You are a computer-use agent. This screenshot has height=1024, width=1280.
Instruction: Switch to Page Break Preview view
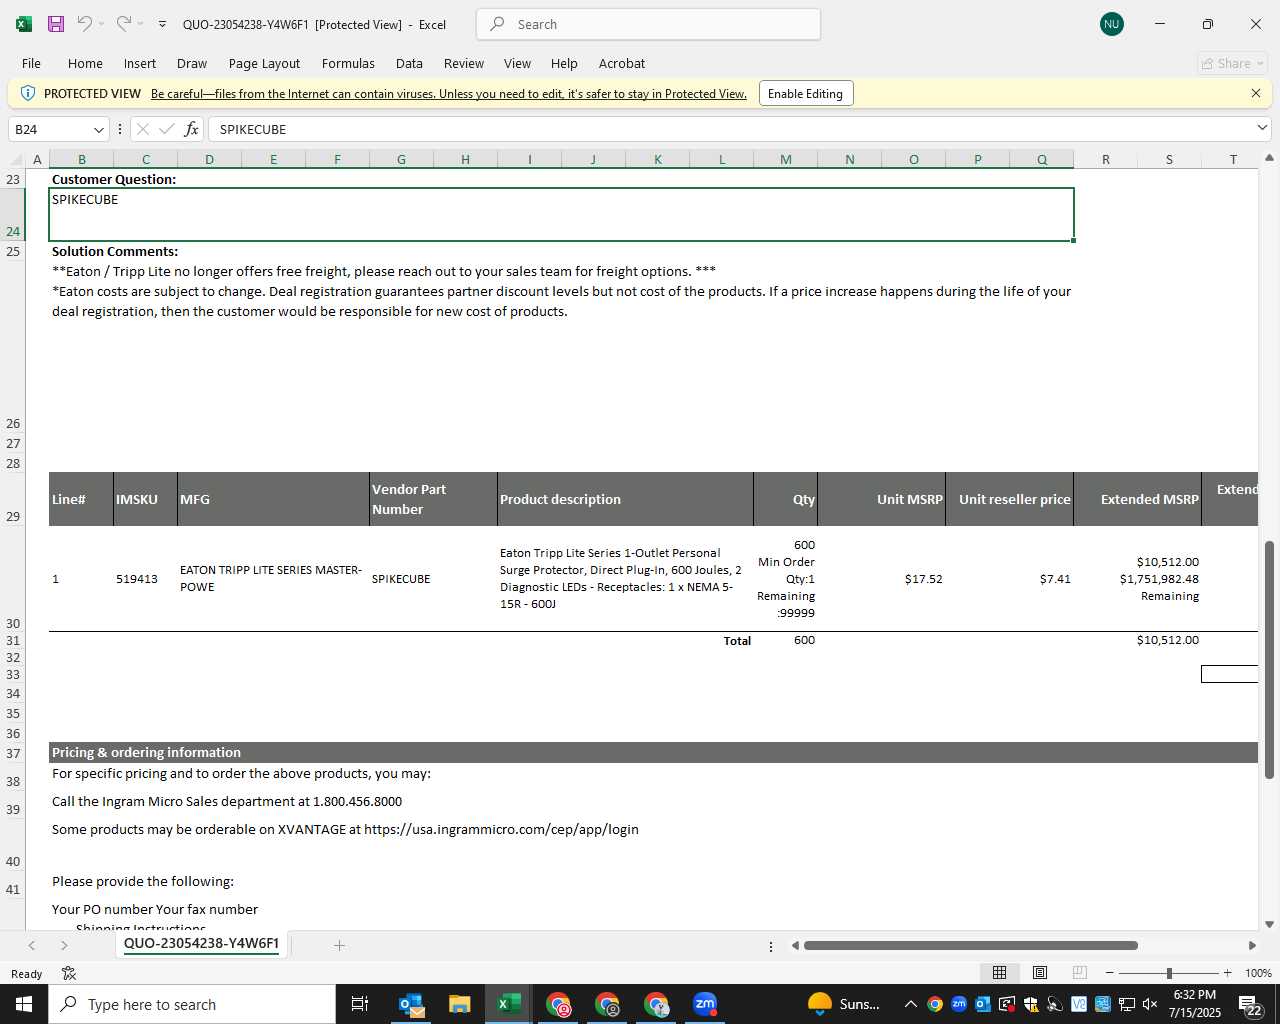point(1079,972)
